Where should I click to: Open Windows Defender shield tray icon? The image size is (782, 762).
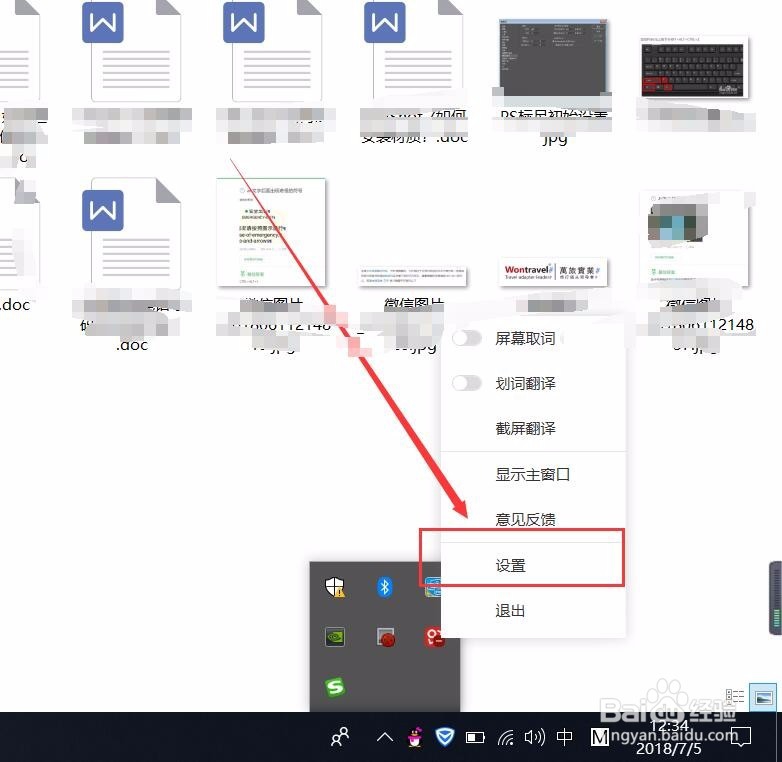point(335,587)
